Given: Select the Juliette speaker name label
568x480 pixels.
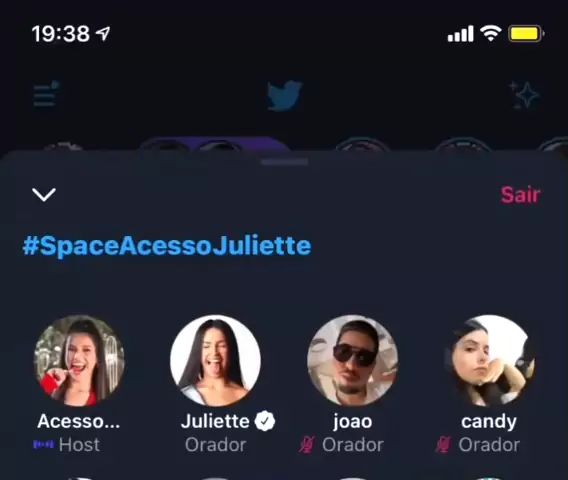Looking at the screenshot, I should (215, 421).
